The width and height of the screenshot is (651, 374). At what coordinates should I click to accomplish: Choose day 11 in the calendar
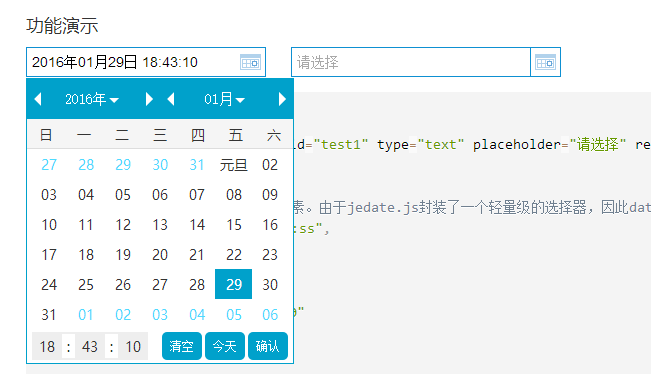[x=86, y=225]
